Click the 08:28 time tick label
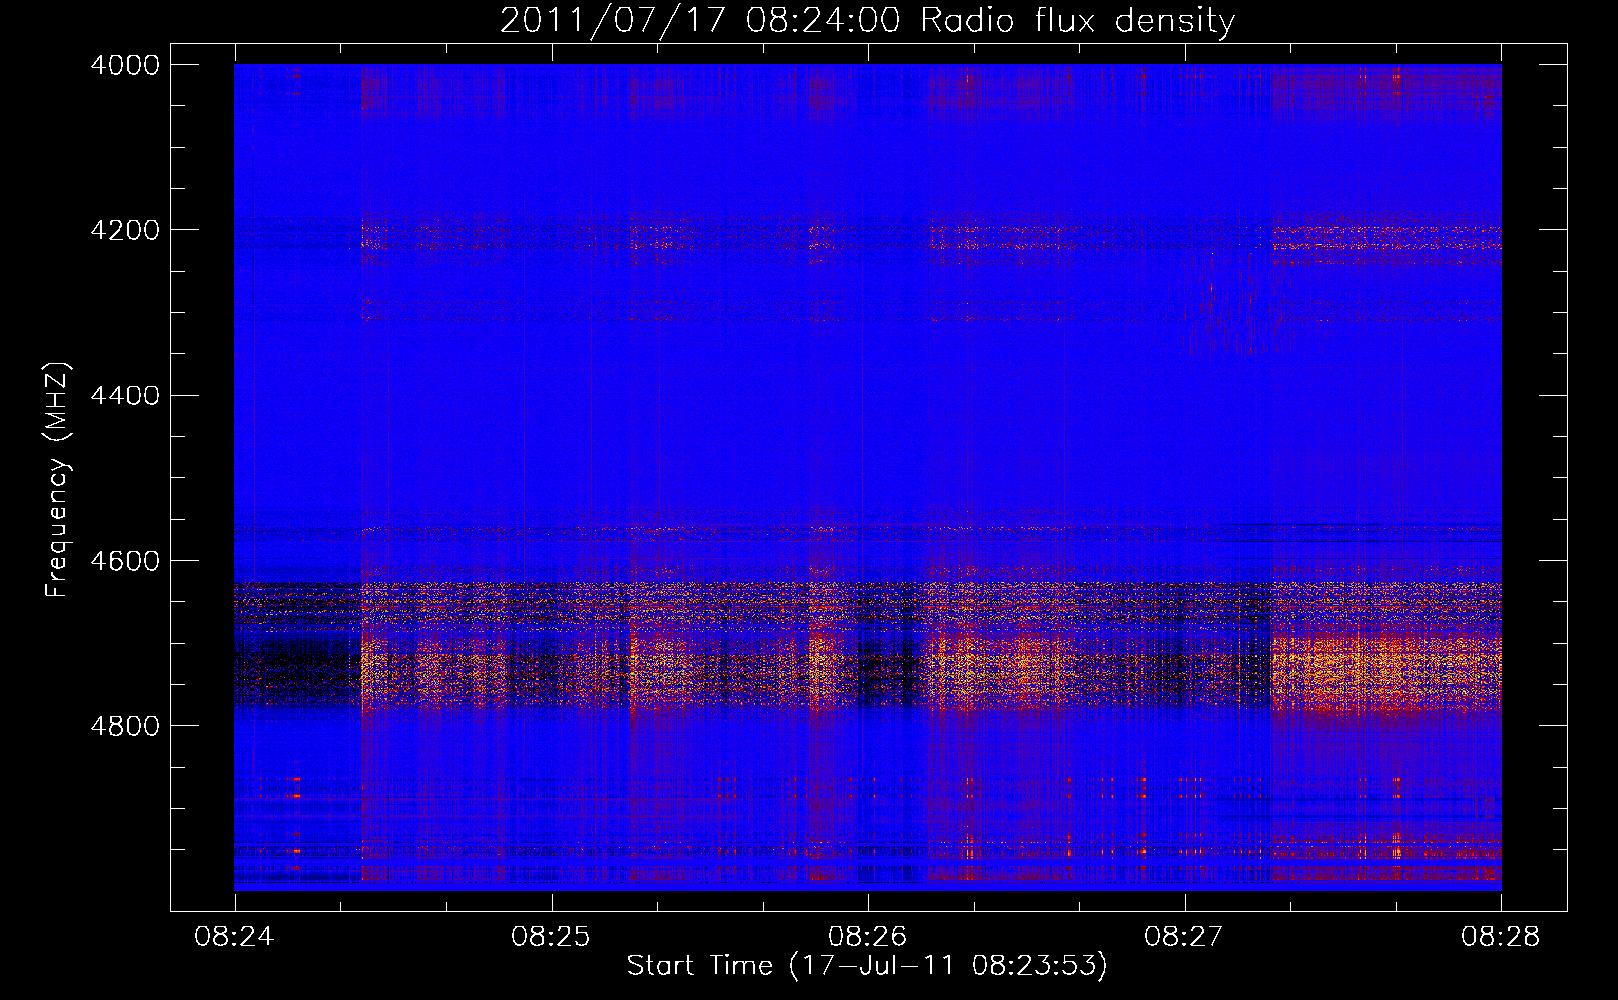The image size is (1618, 1000). (1501, 937)
